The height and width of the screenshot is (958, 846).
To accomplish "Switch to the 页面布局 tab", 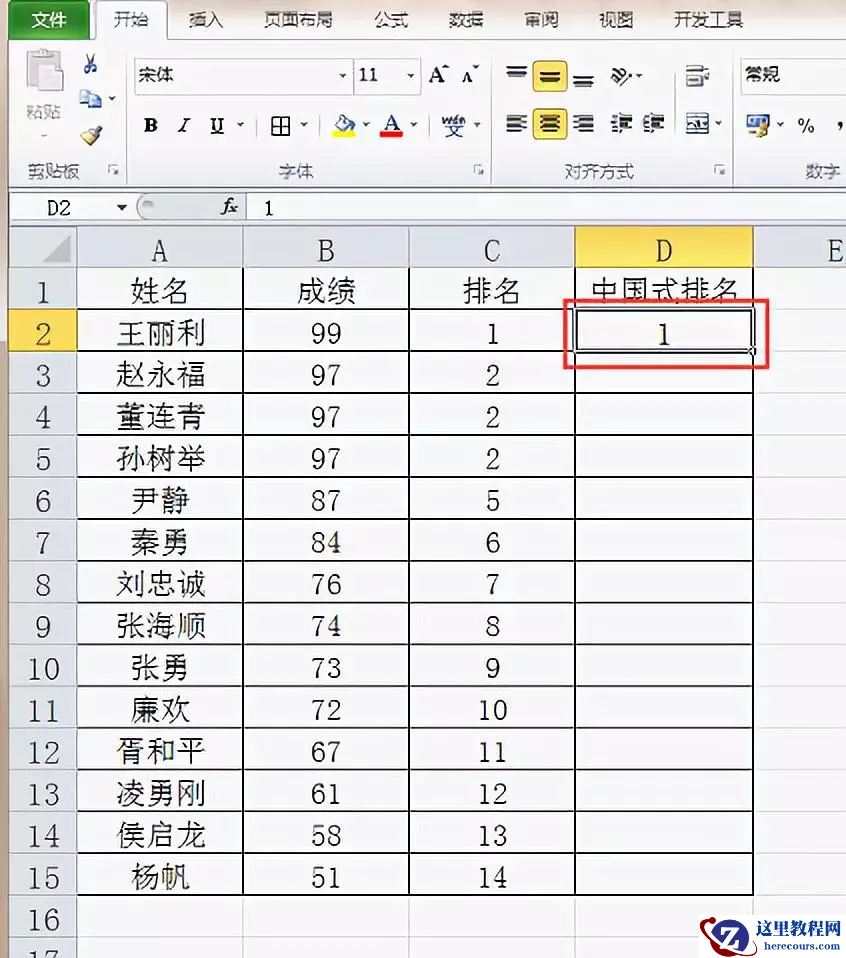I will [x=298, y=20].
